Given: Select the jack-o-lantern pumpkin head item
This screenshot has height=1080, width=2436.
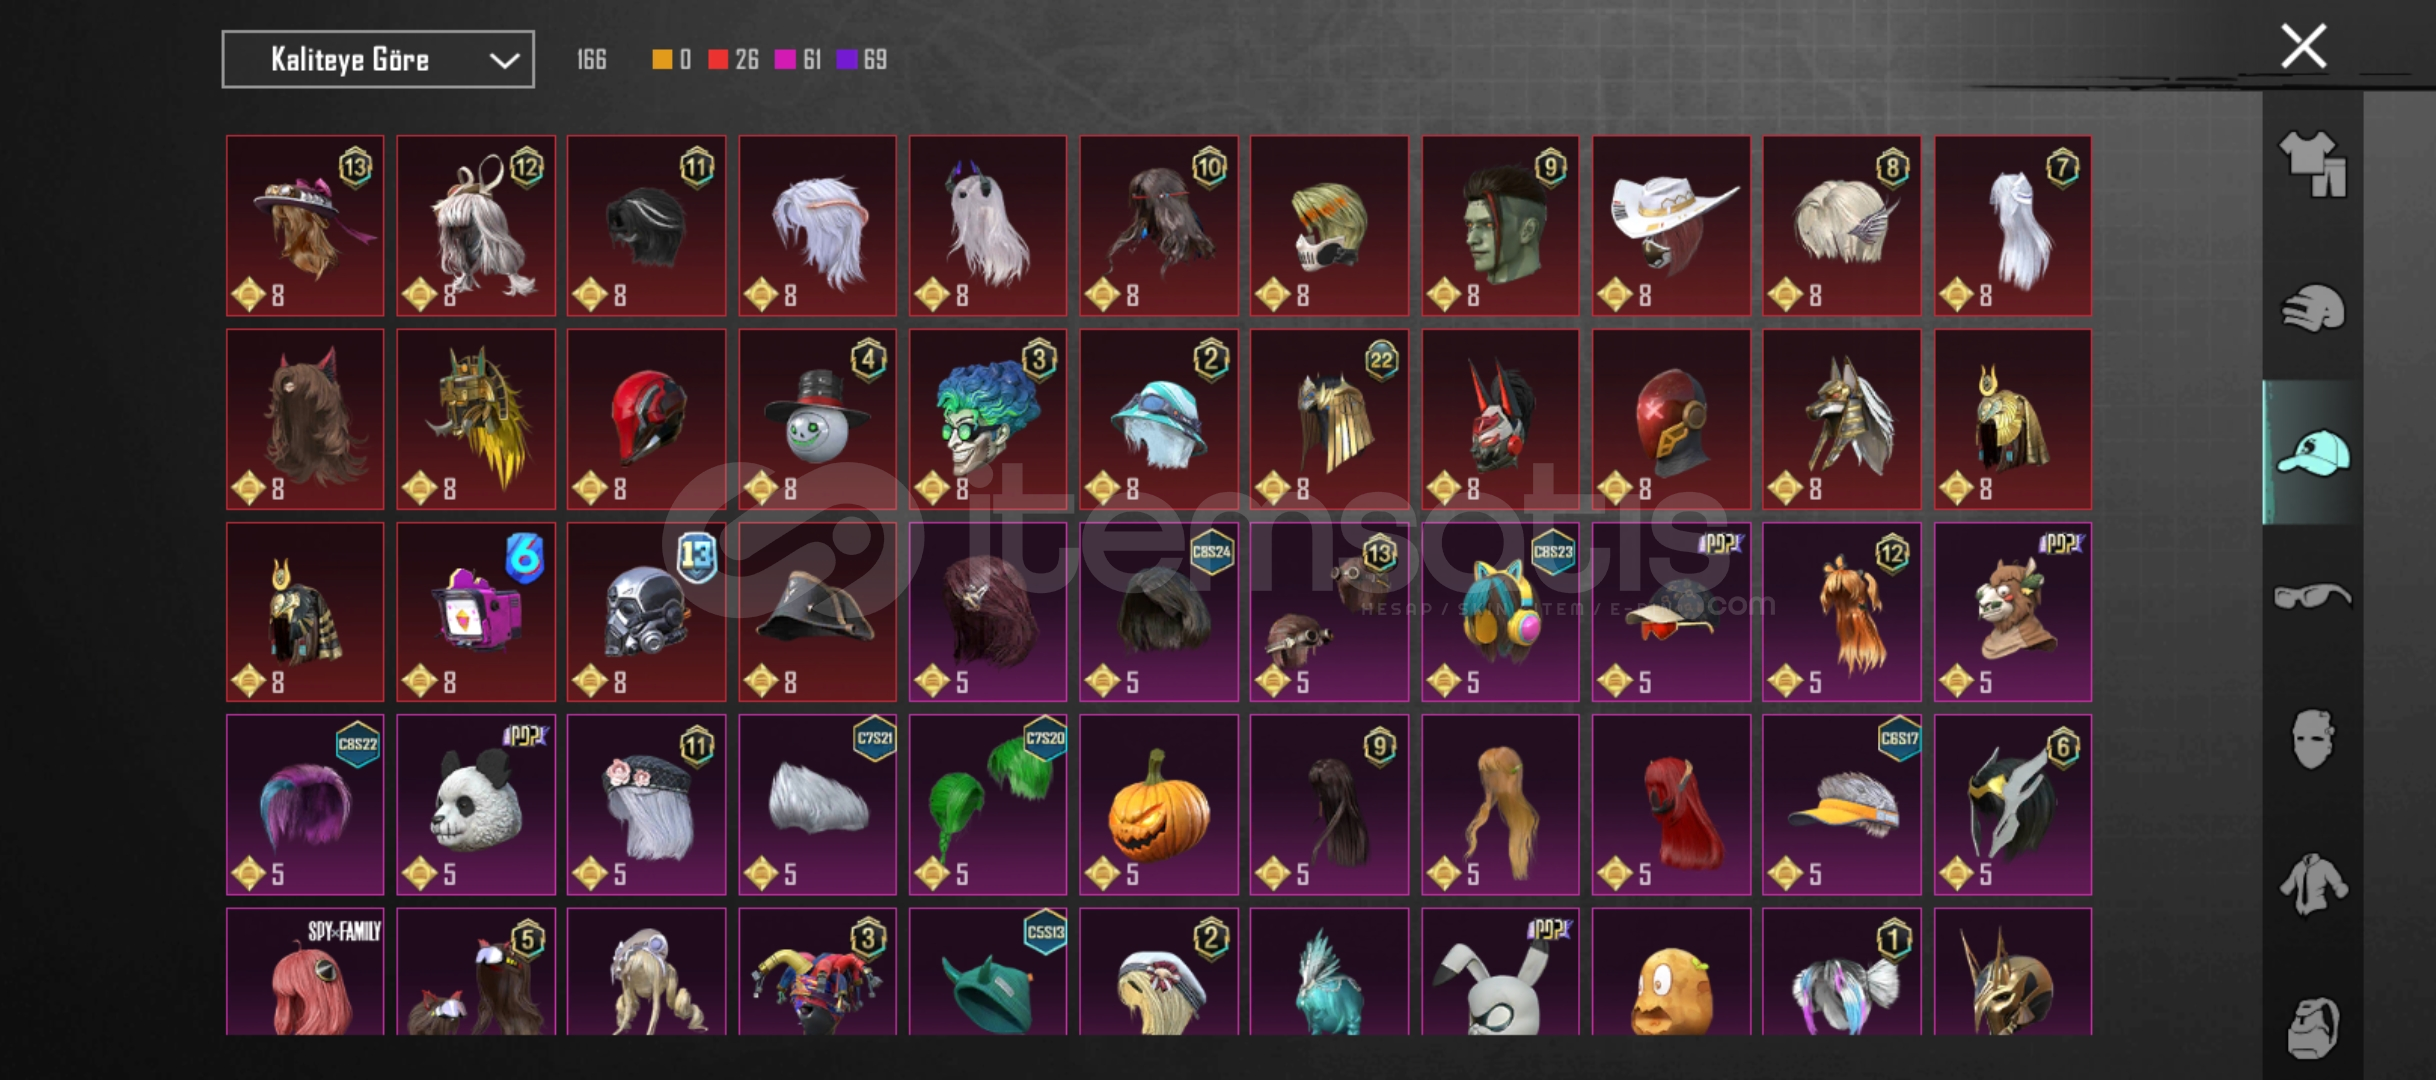Looking at the screenshot, I should click(x=1158, y=805).
